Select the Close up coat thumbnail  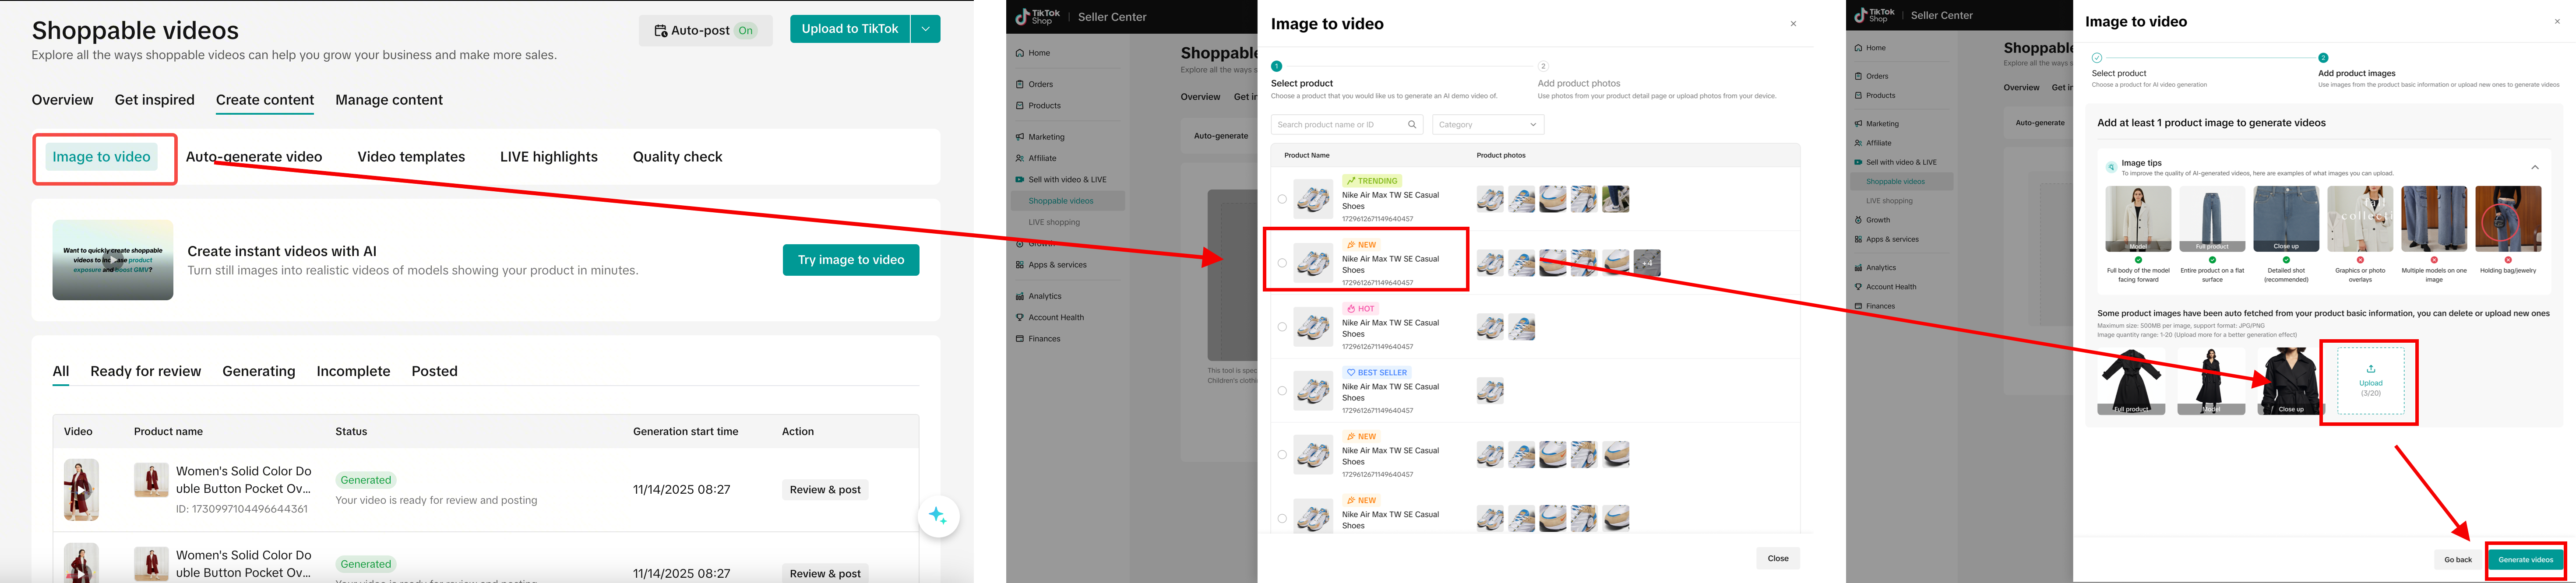(2290, 381)
